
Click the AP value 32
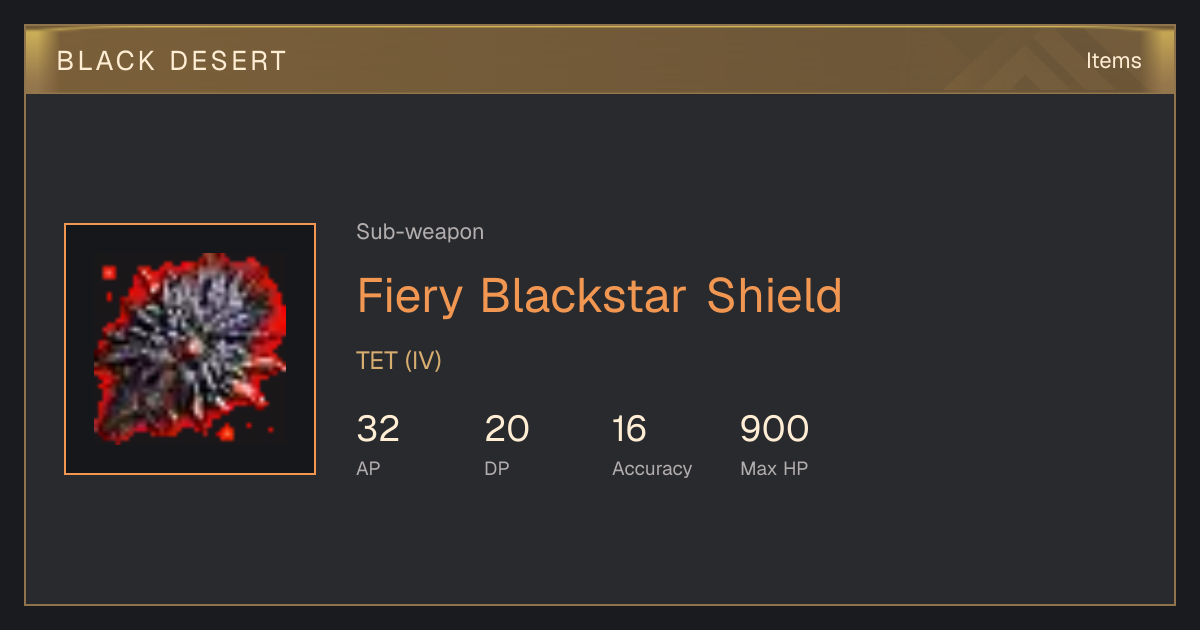point(378,429)
